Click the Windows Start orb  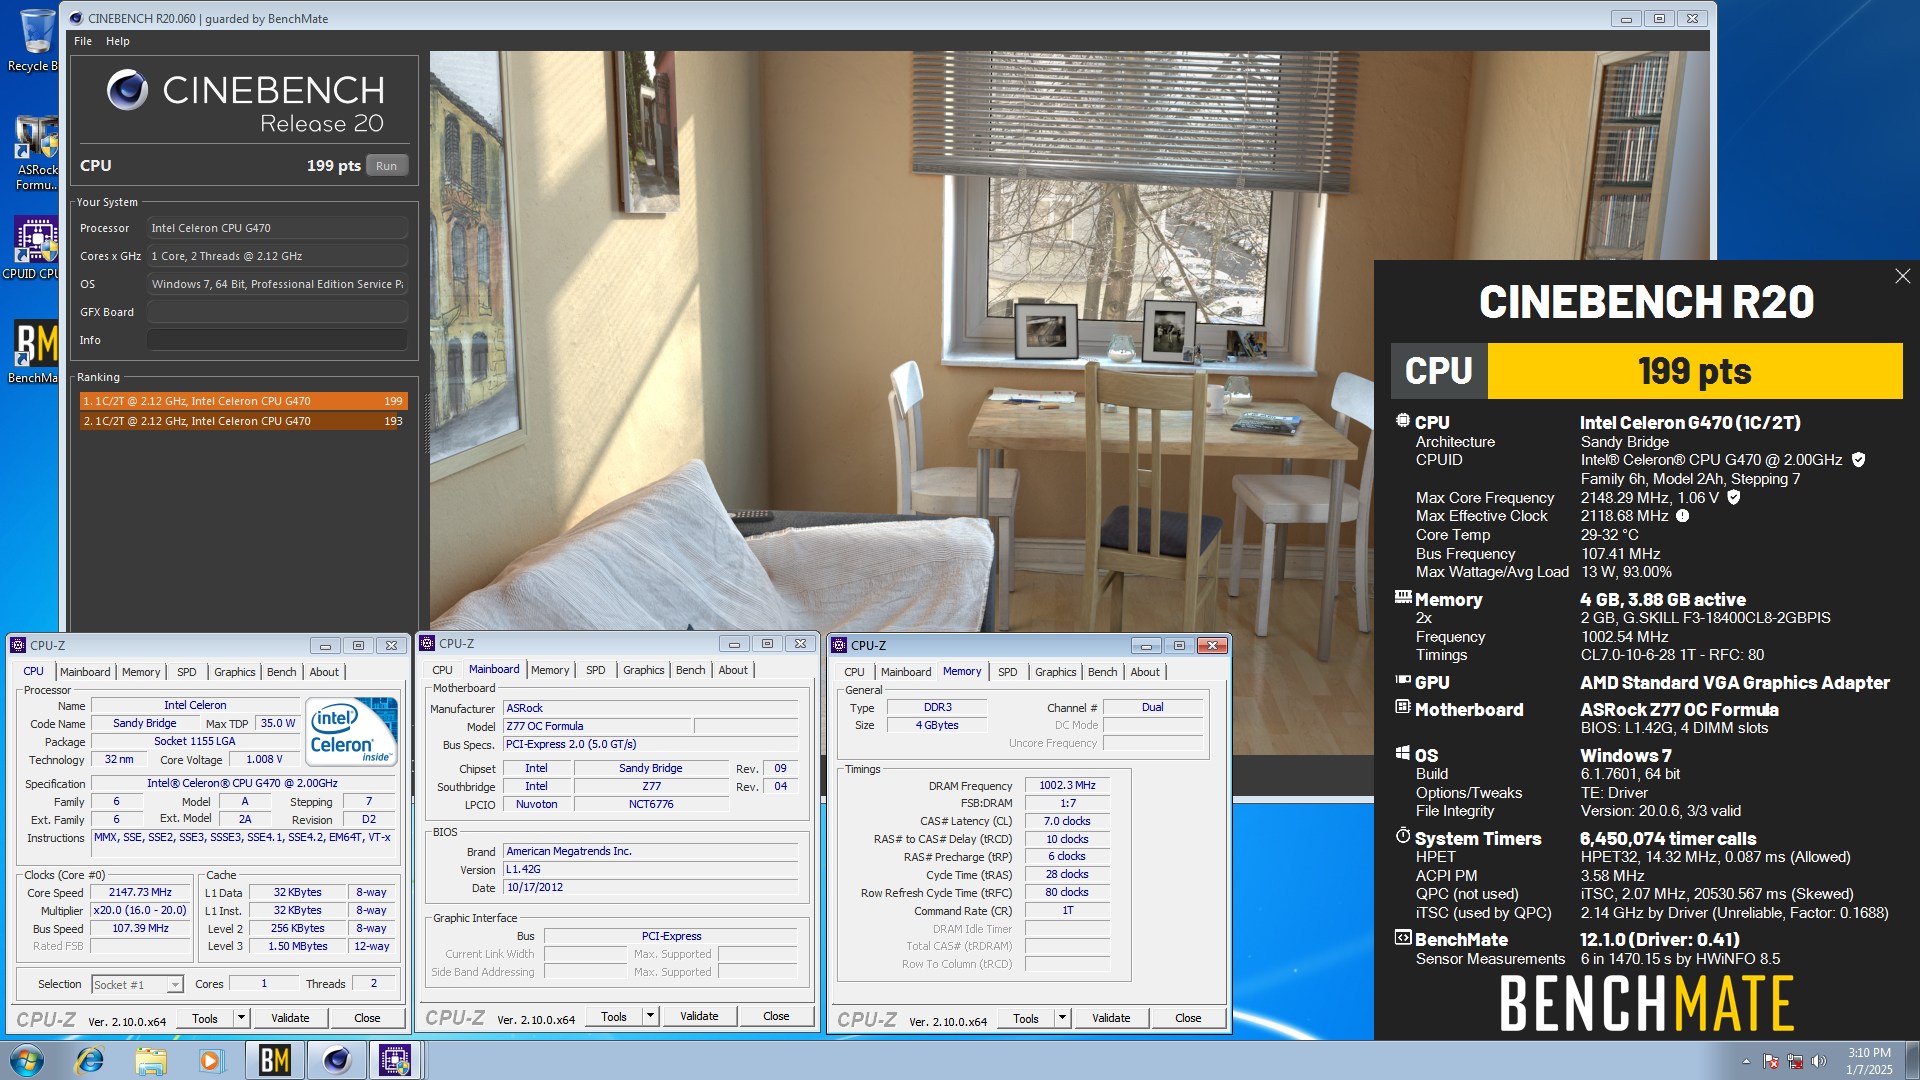tap(27, 1060)
